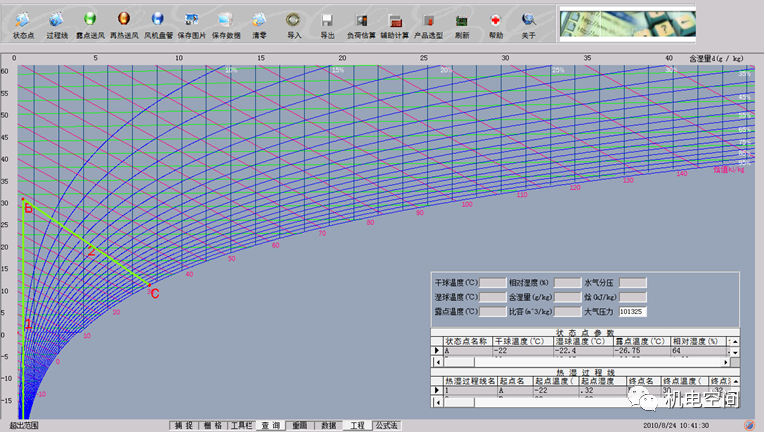Screen dimensions: 765x433
Task: Click the 保存图片 save picture icon
Action: coord(191,20)
